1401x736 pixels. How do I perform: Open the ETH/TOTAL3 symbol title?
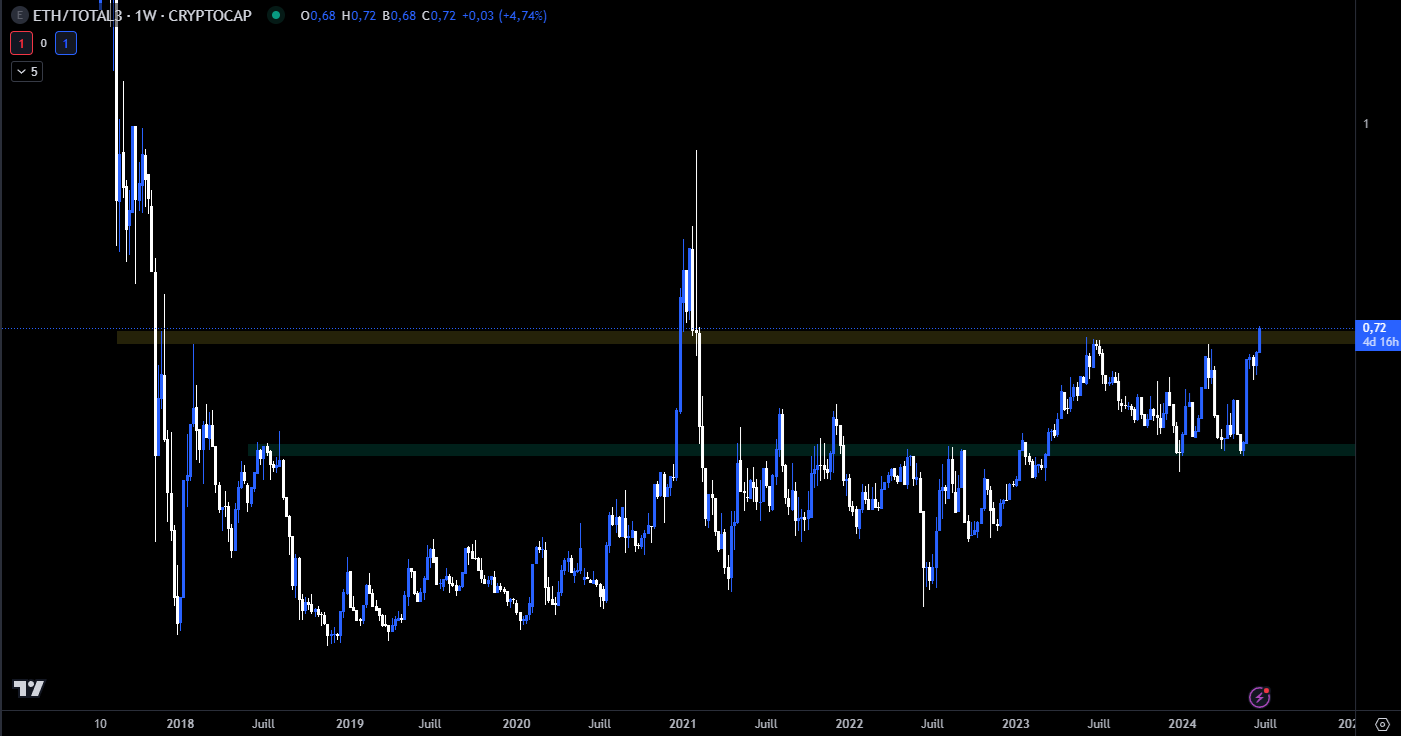tap(142, 16)
